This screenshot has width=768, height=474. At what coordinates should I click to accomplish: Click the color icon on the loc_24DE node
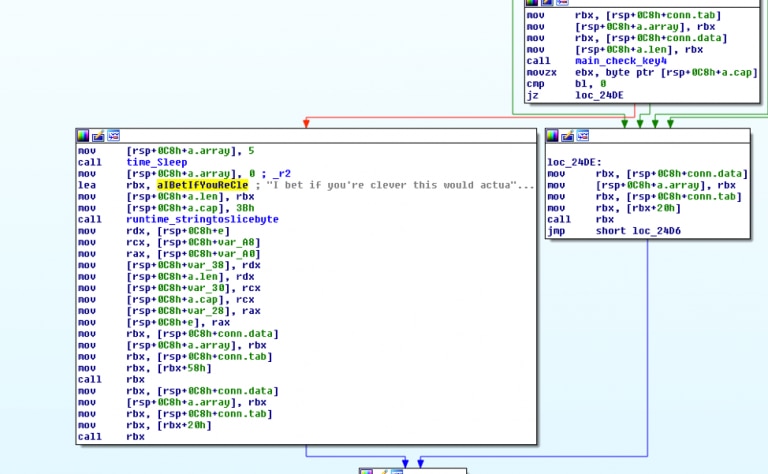click(x=552, y=136)
